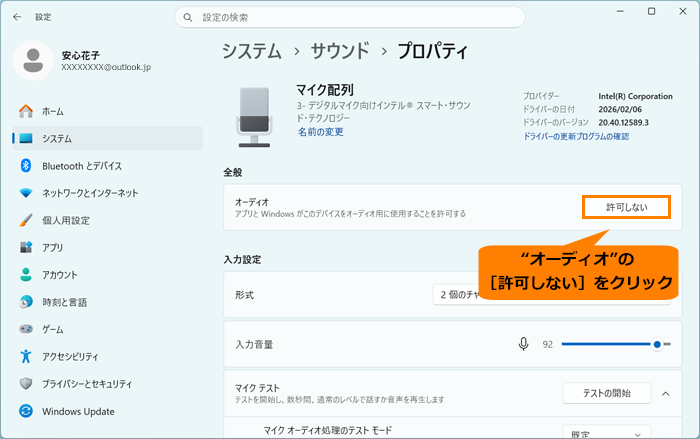Click in 設定の検索 search field
This screenshot has height=439, width=700.
(350, 17)
